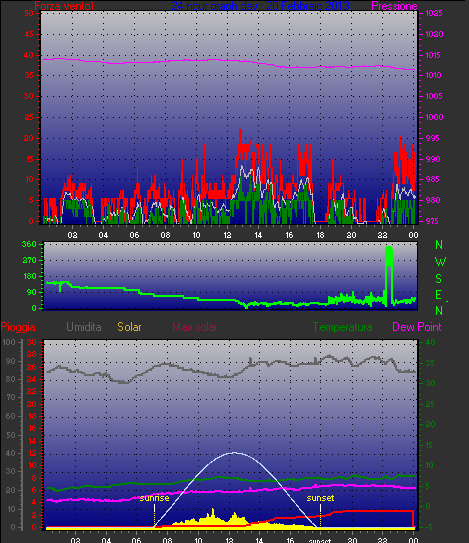This screenshot has width=469, height=543.
Task: Click the 'E' compass direction label
Action: 439,295
